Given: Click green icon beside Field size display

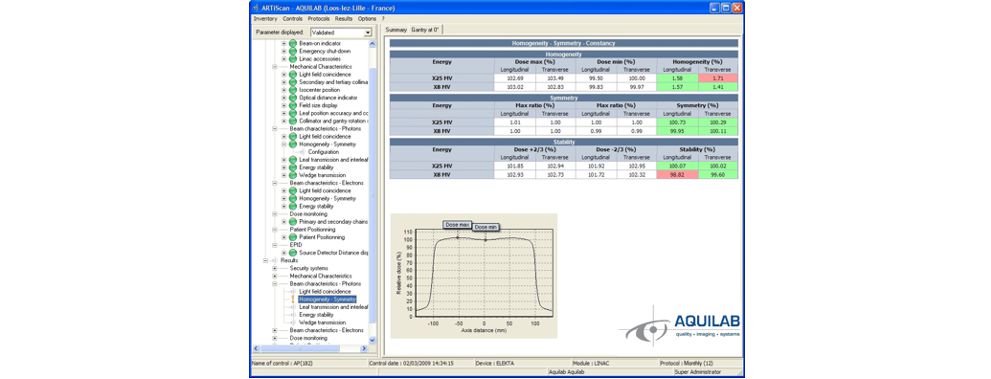Looking at the screenshot, I should point(293,105).
